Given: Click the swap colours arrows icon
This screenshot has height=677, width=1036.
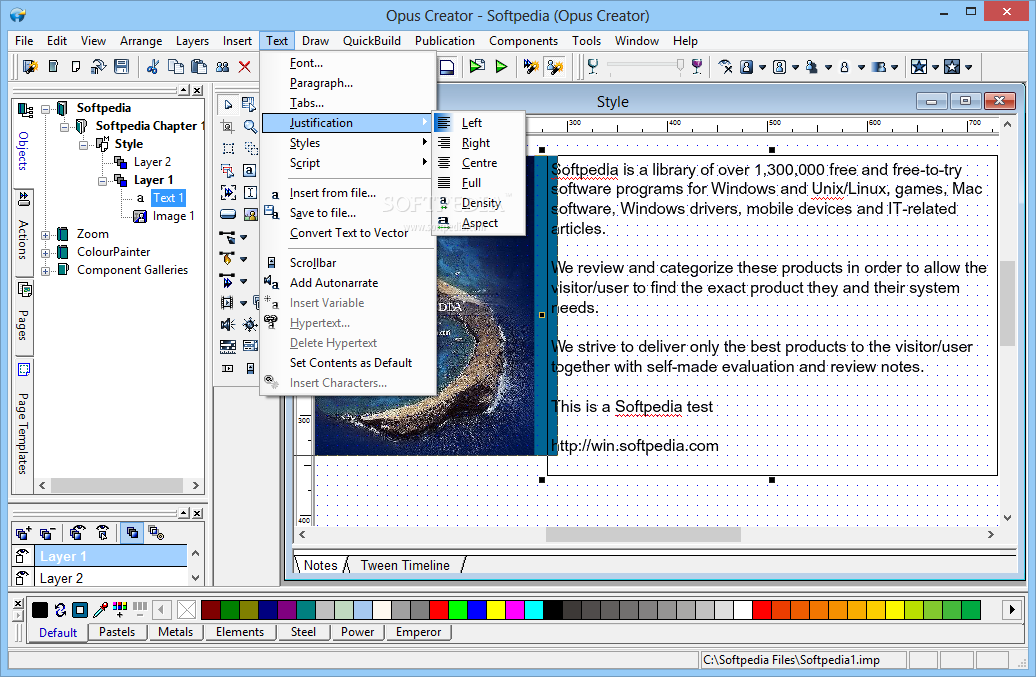Looking at the screenshot, I should [x=60, y=609].
